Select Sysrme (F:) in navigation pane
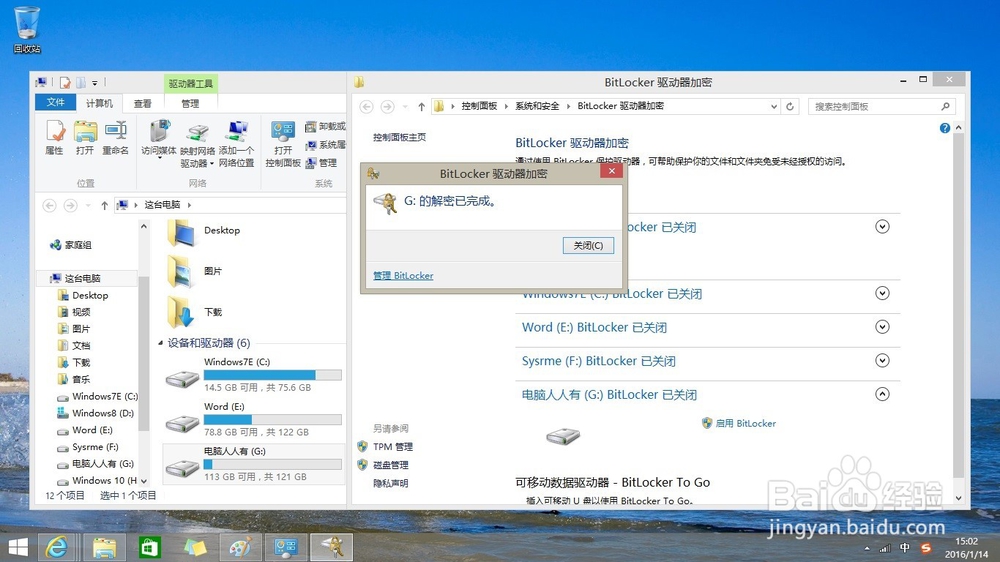The height and width of the screenshot is (562, 1000). (x=95, y=447)
